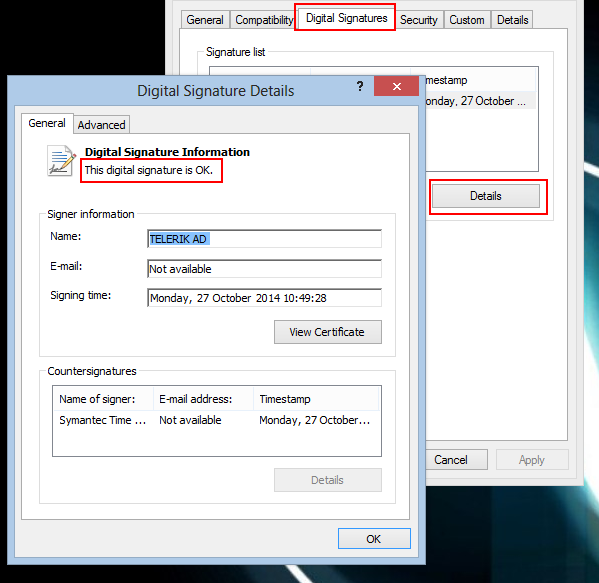Screen dimensions: 599x583
Task: Open the Details properties tab
Action: [512, 20]
